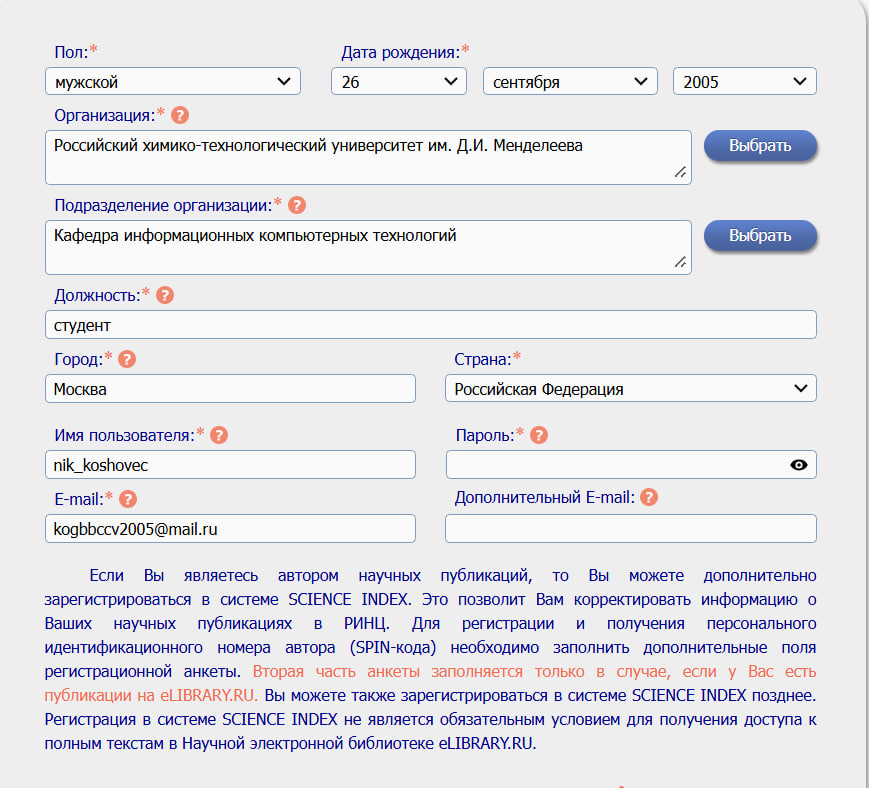Open Страна dropdown with Российская Федерация

(630, 388)
